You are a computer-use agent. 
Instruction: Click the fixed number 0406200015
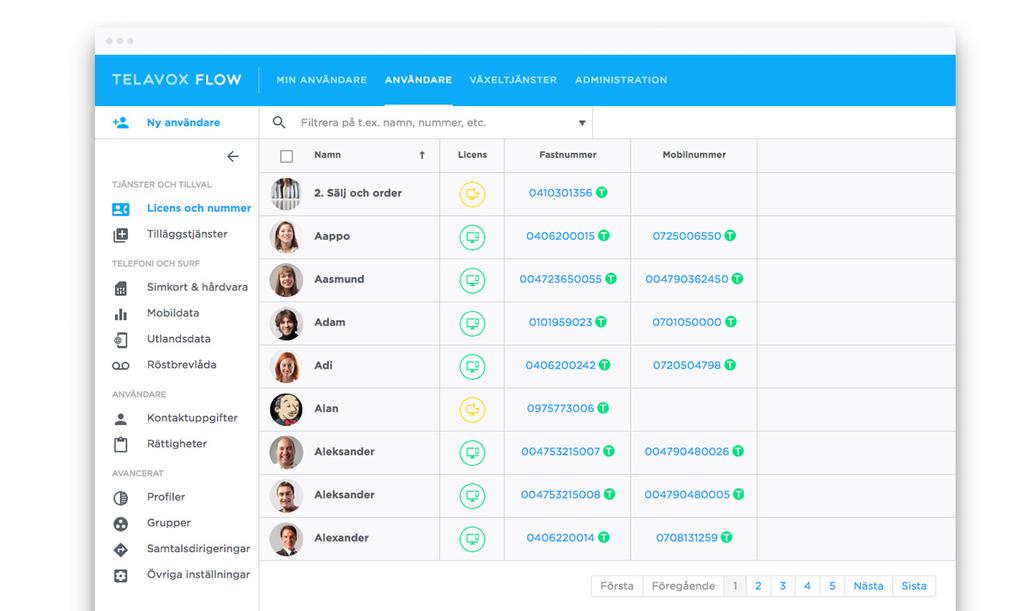(560, 236)
